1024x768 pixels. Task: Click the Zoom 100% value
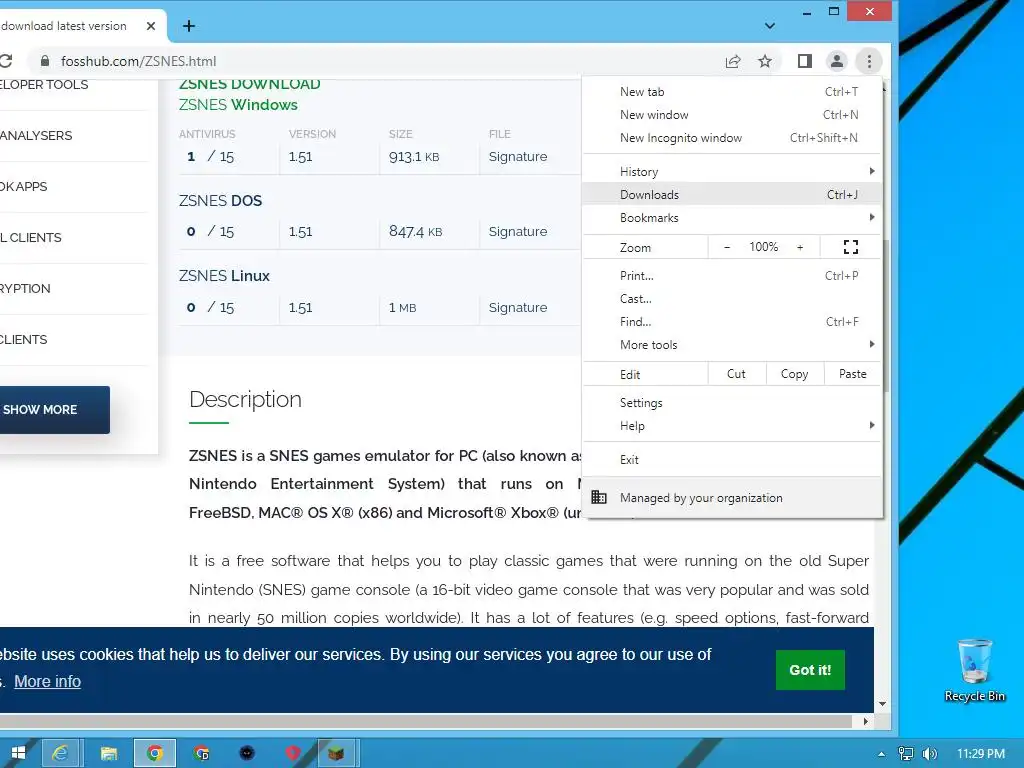[x=763, y=247]
